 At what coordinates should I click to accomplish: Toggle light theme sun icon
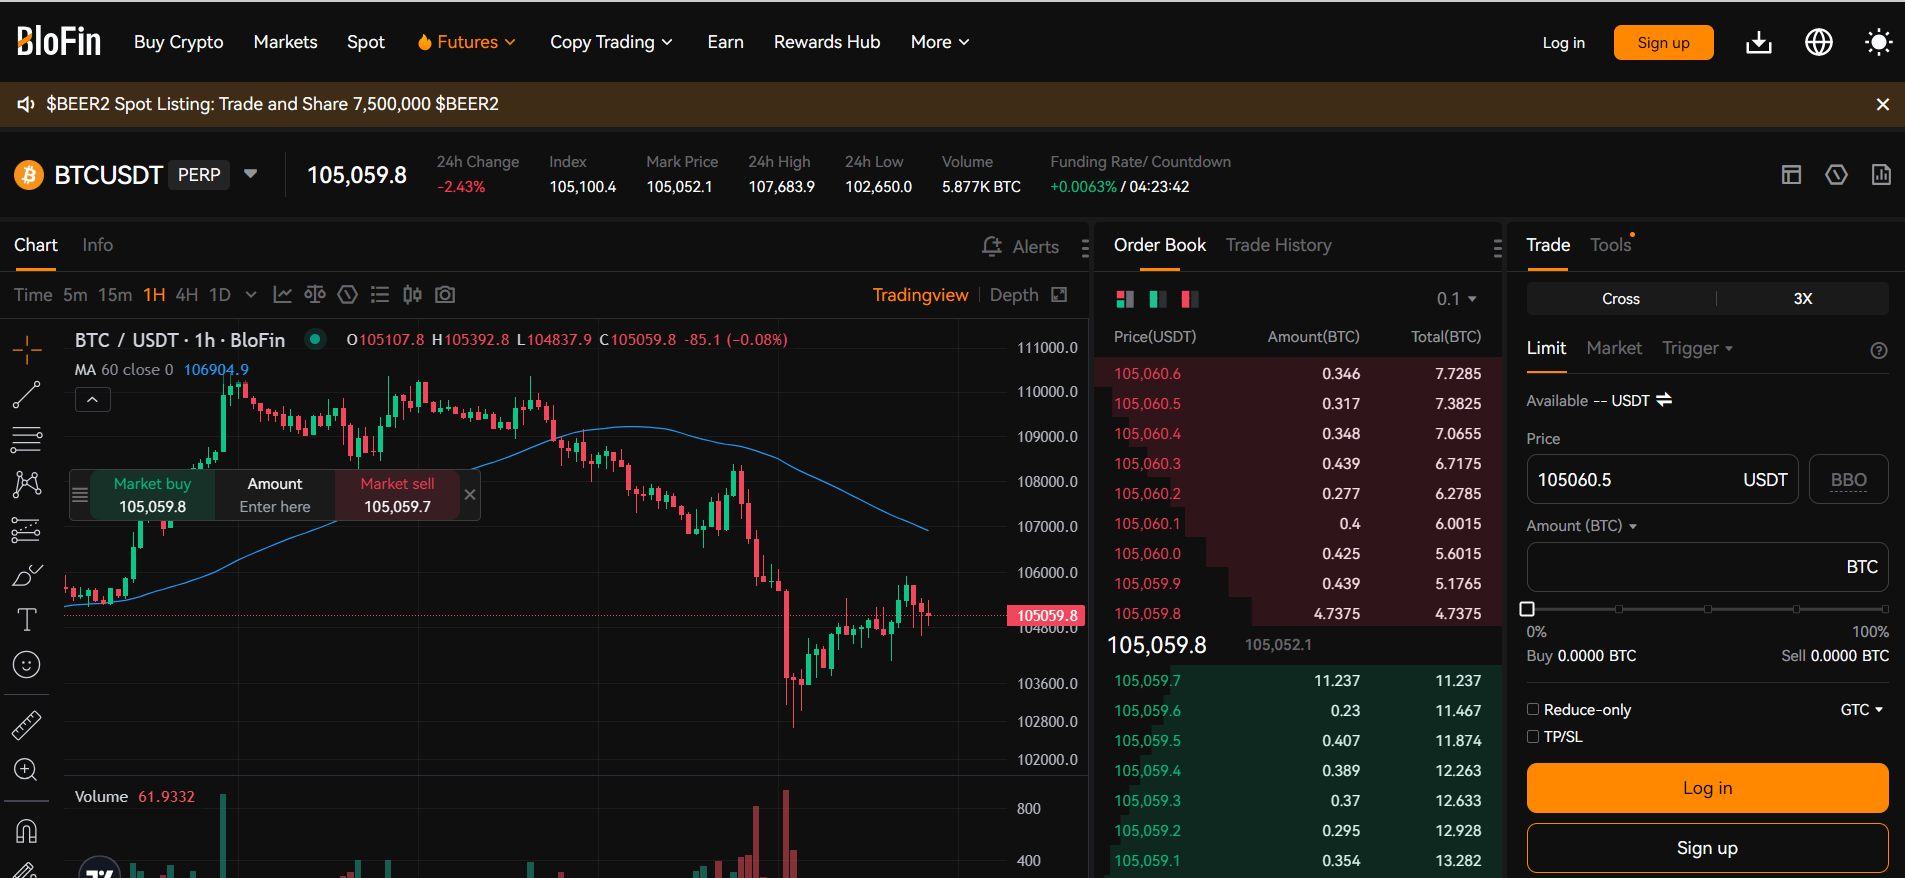point(1879,42)
